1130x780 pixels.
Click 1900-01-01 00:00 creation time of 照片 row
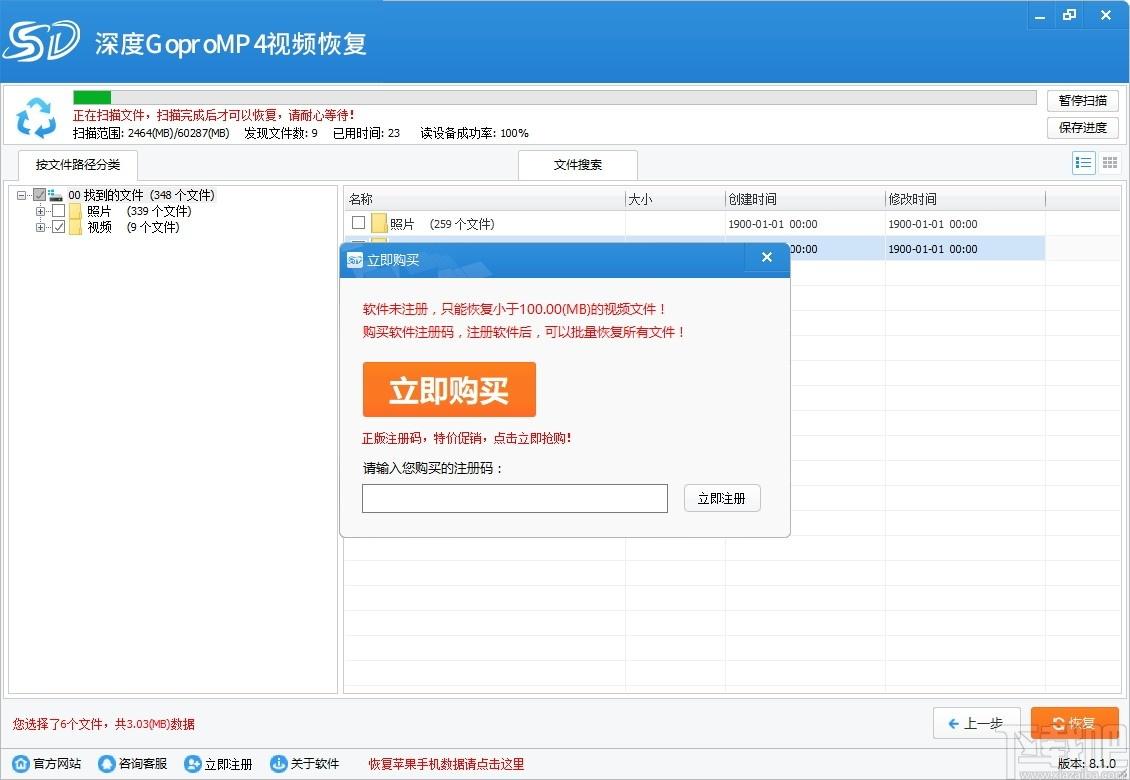pos(773,223)
